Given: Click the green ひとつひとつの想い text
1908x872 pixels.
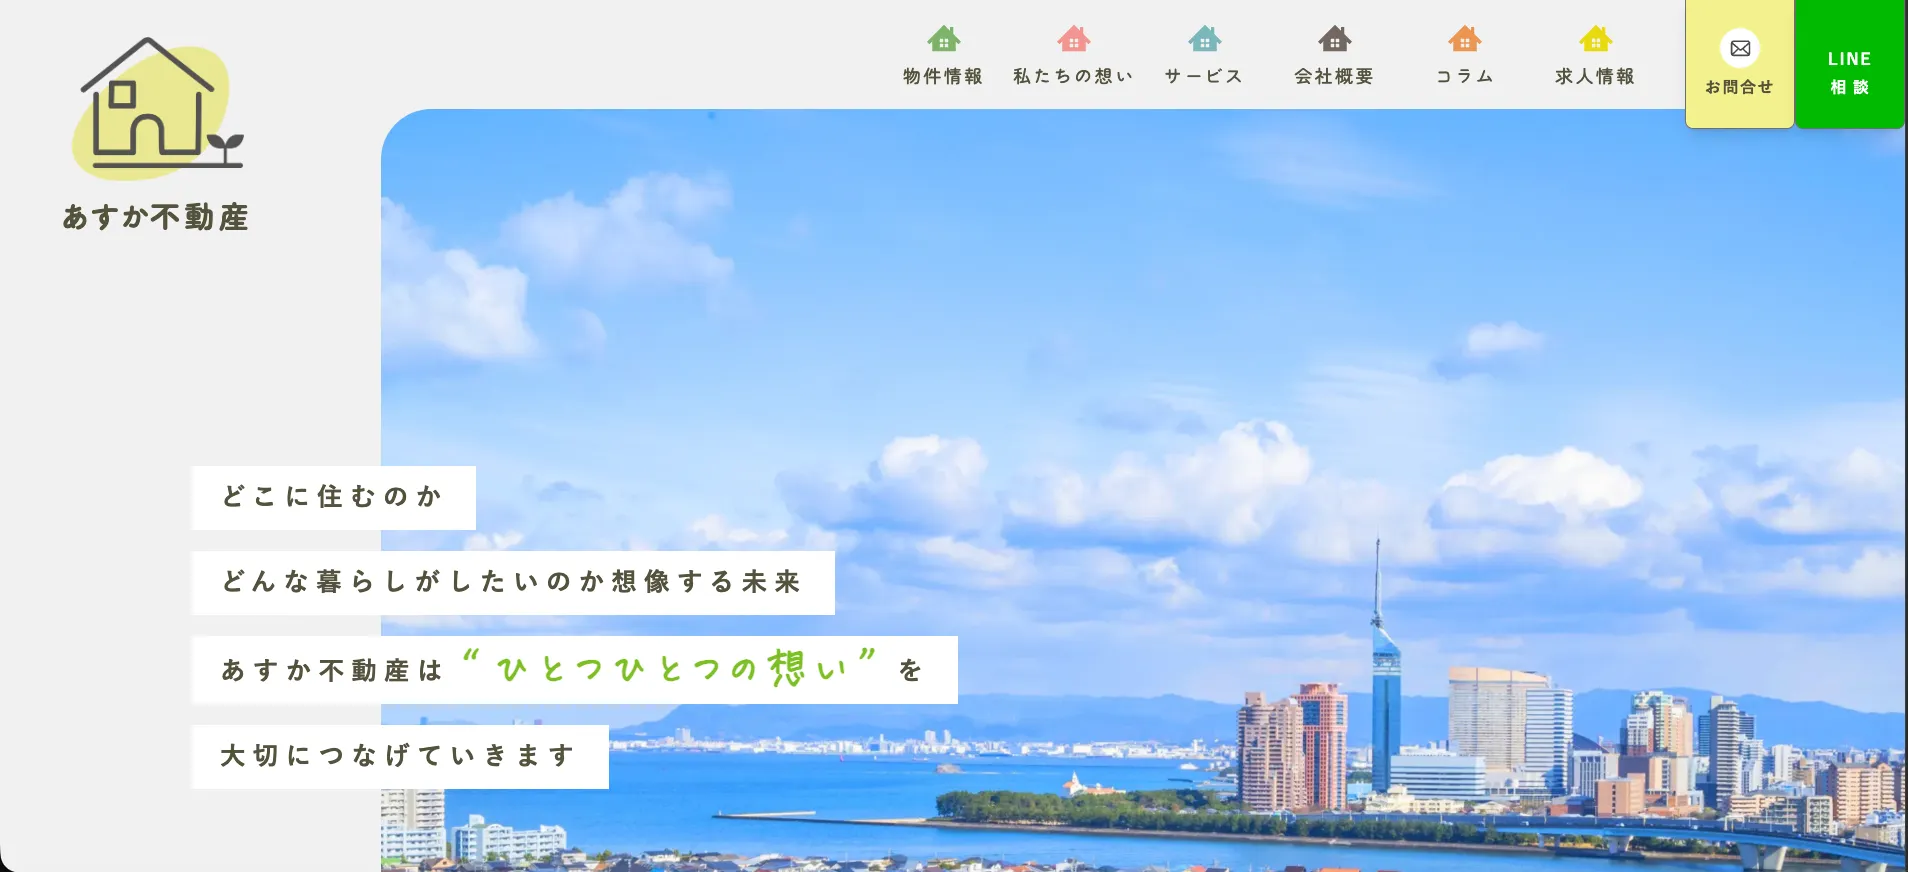Looking at the screenshot, I should [x=671, y=668].
